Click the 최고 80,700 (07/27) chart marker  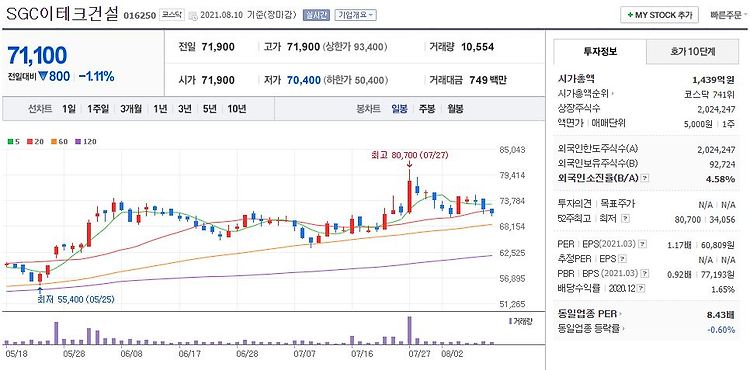coord(409,155)
